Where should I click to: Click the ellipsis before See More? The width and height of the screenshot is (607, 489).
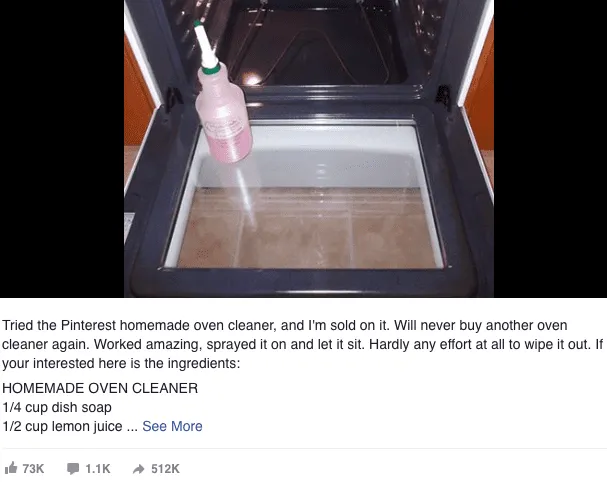132,427
